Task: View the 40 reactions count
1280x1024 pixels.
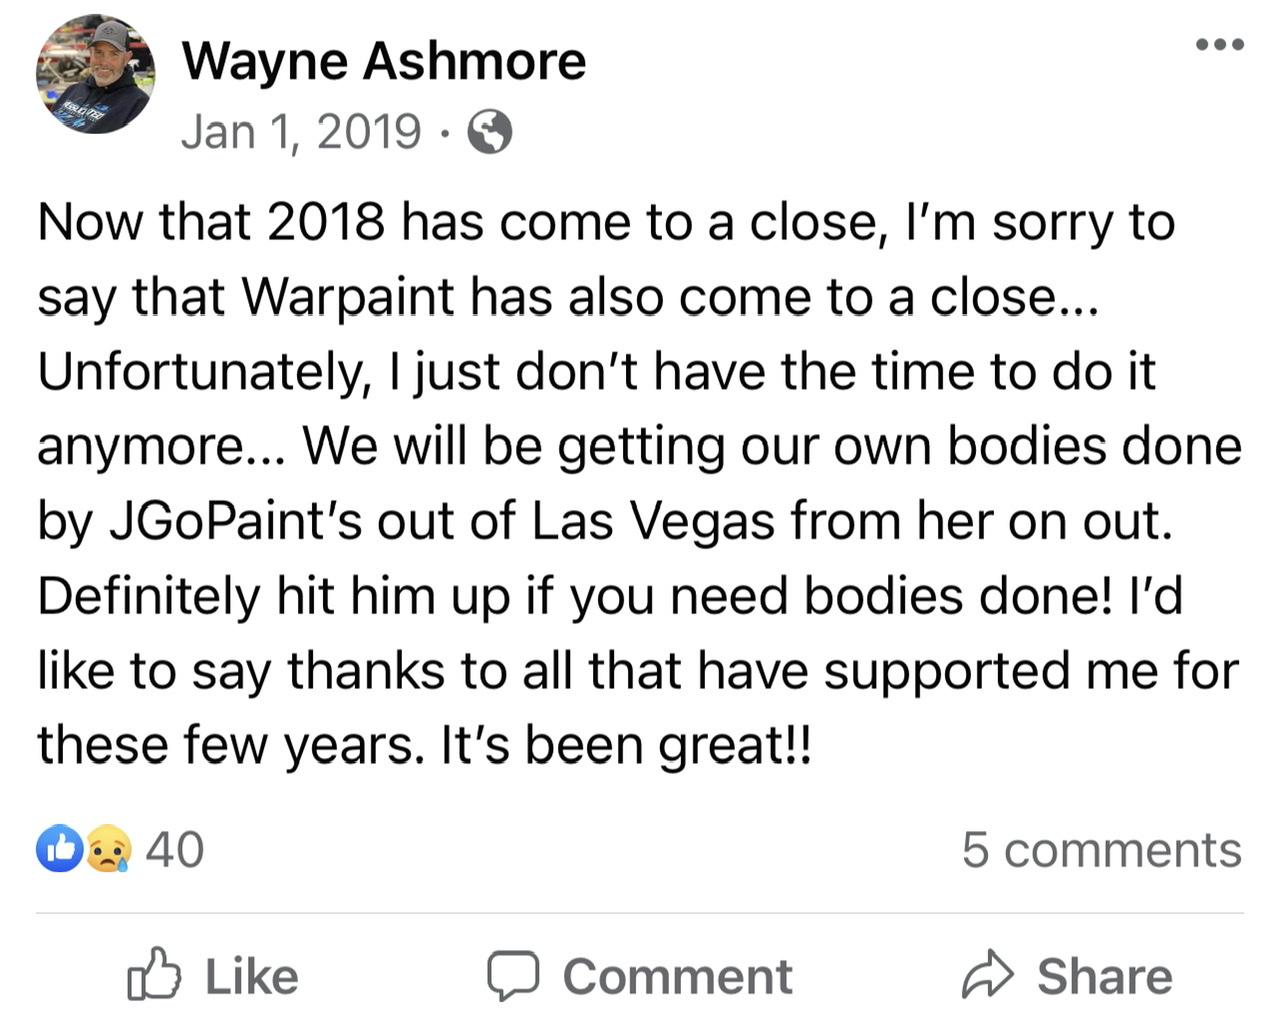Action: tap(175, 849)
